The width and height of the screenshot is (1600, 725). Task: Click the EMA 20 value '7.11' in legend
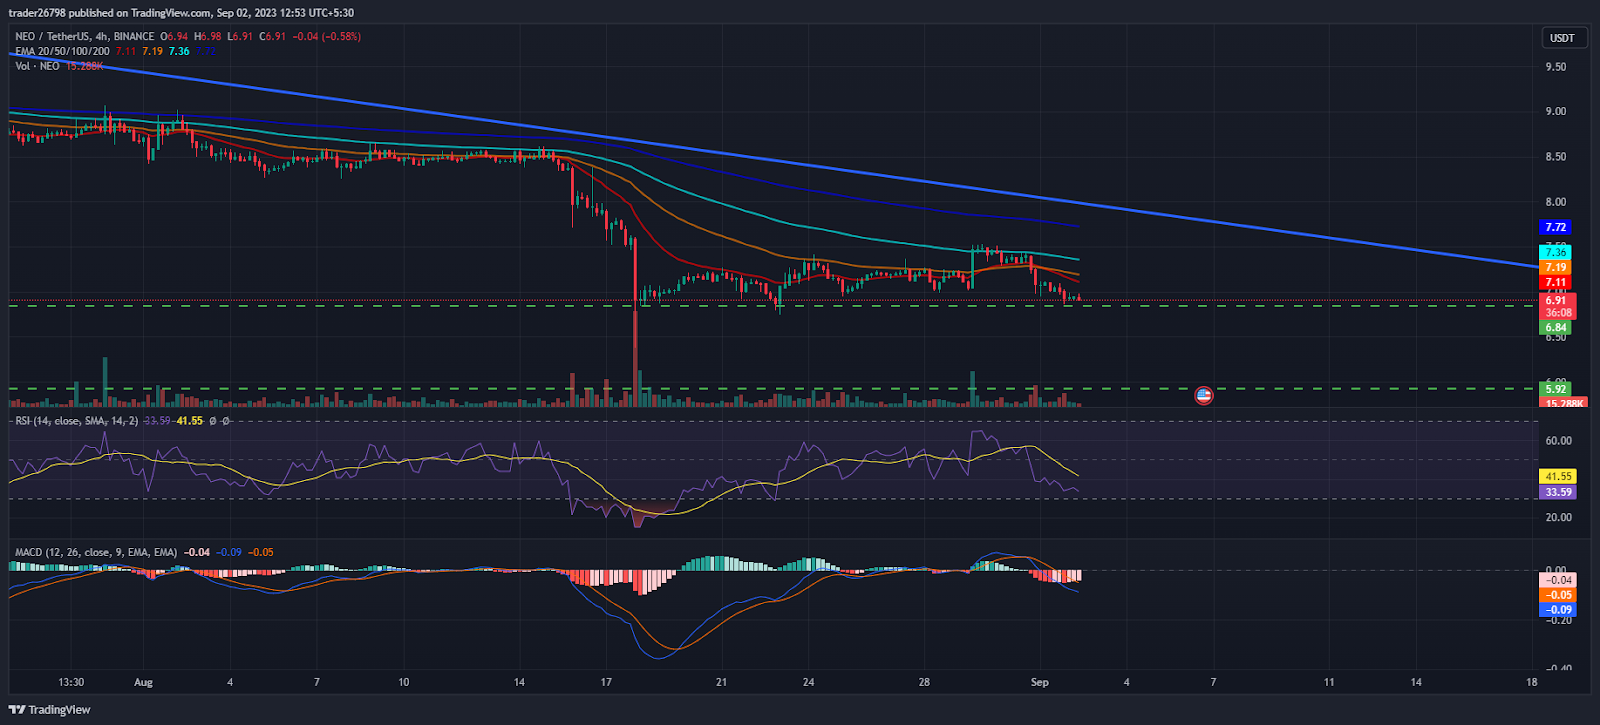125,51
